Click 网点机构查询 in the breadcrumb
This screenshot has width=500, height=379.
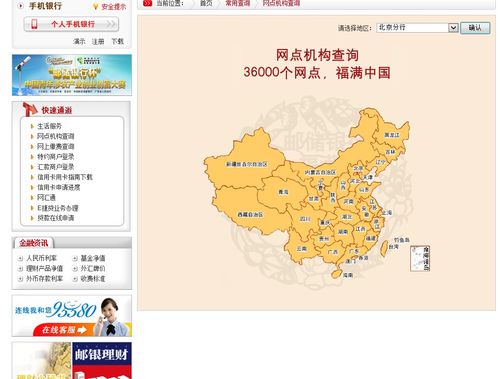tap(281, 3)
